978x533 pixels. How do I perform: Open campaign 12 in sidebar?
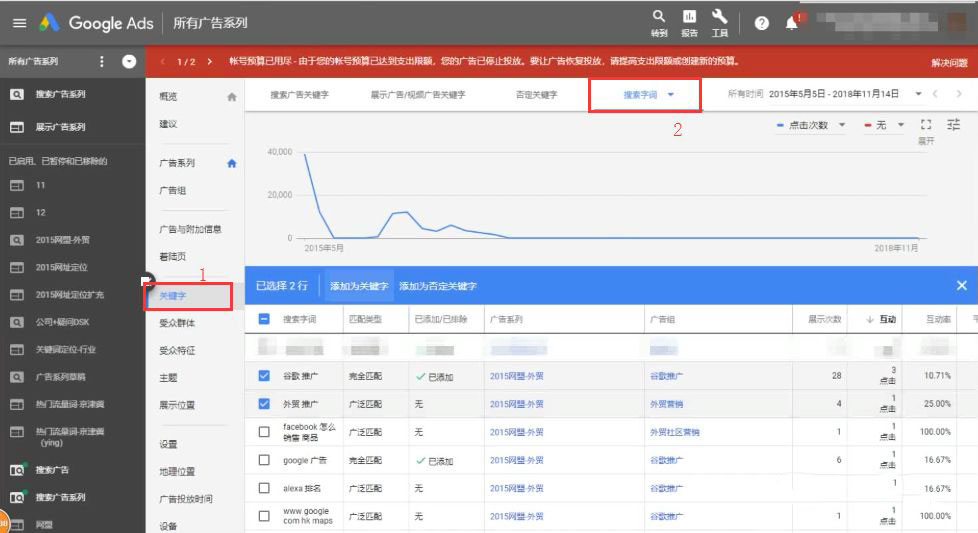coord(41,213)
